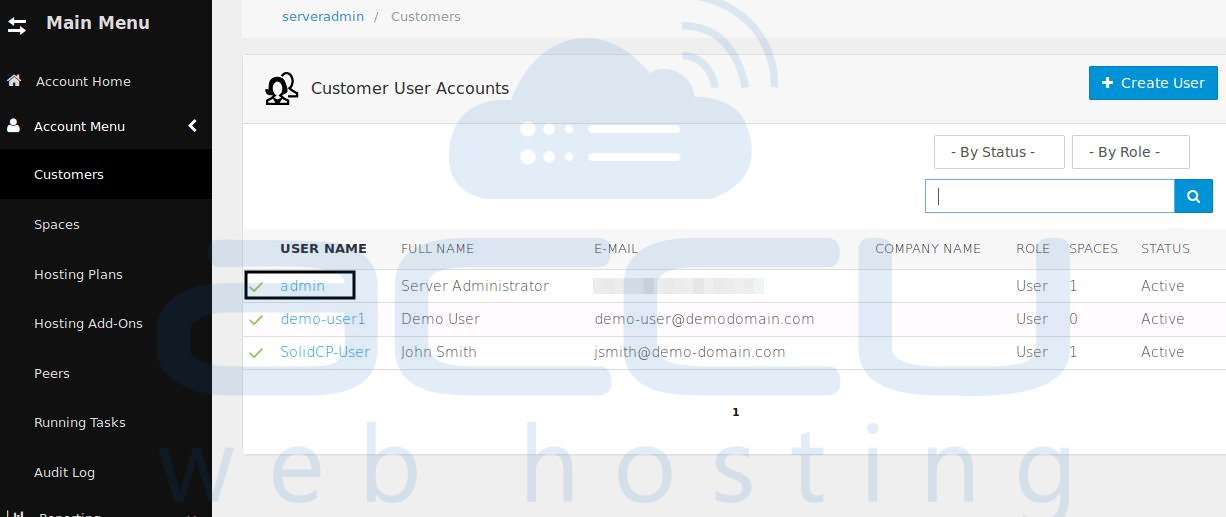This screenshot has width=1226, height=517.
Task: Click the SPACES column header
Action: (x=1094, y=248)
